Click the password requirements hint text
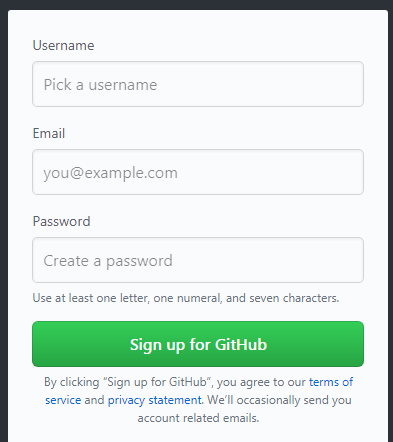The width and height of the screenshot is (393, 442). (x=186, y=298)
